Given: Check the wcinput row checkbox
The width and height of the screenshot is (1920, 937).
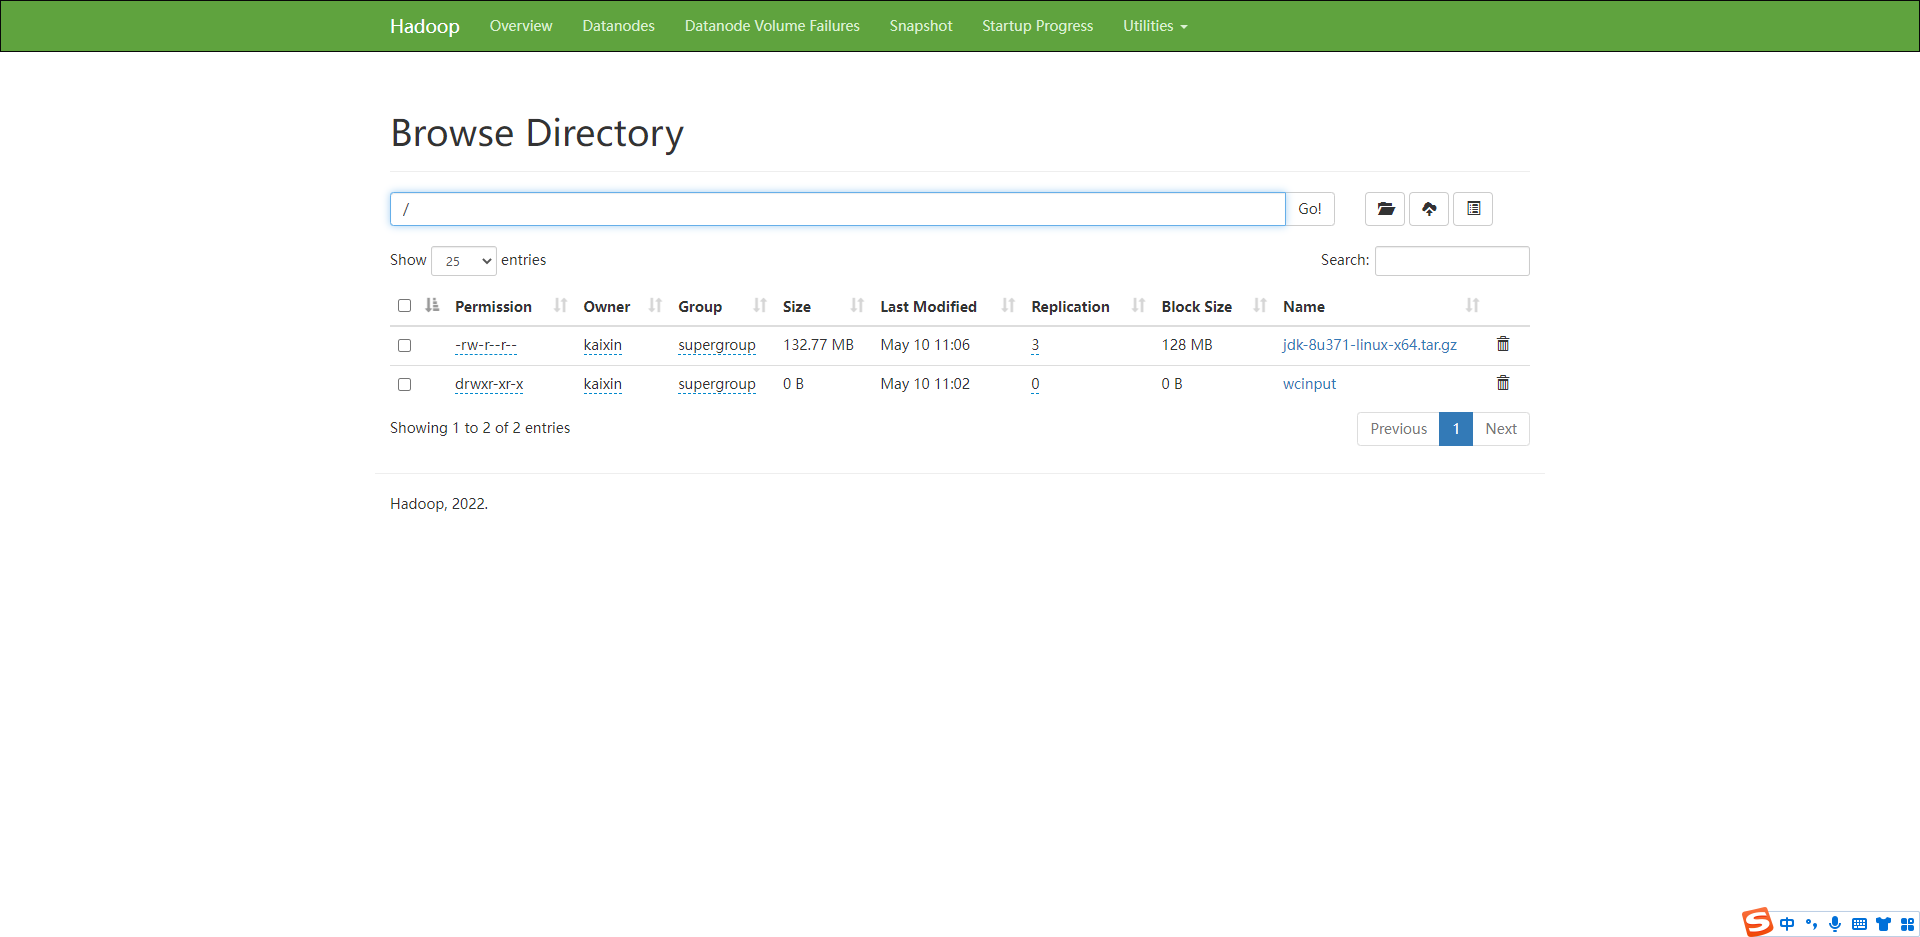Looking at the screenshot, I should pos(404,384).
